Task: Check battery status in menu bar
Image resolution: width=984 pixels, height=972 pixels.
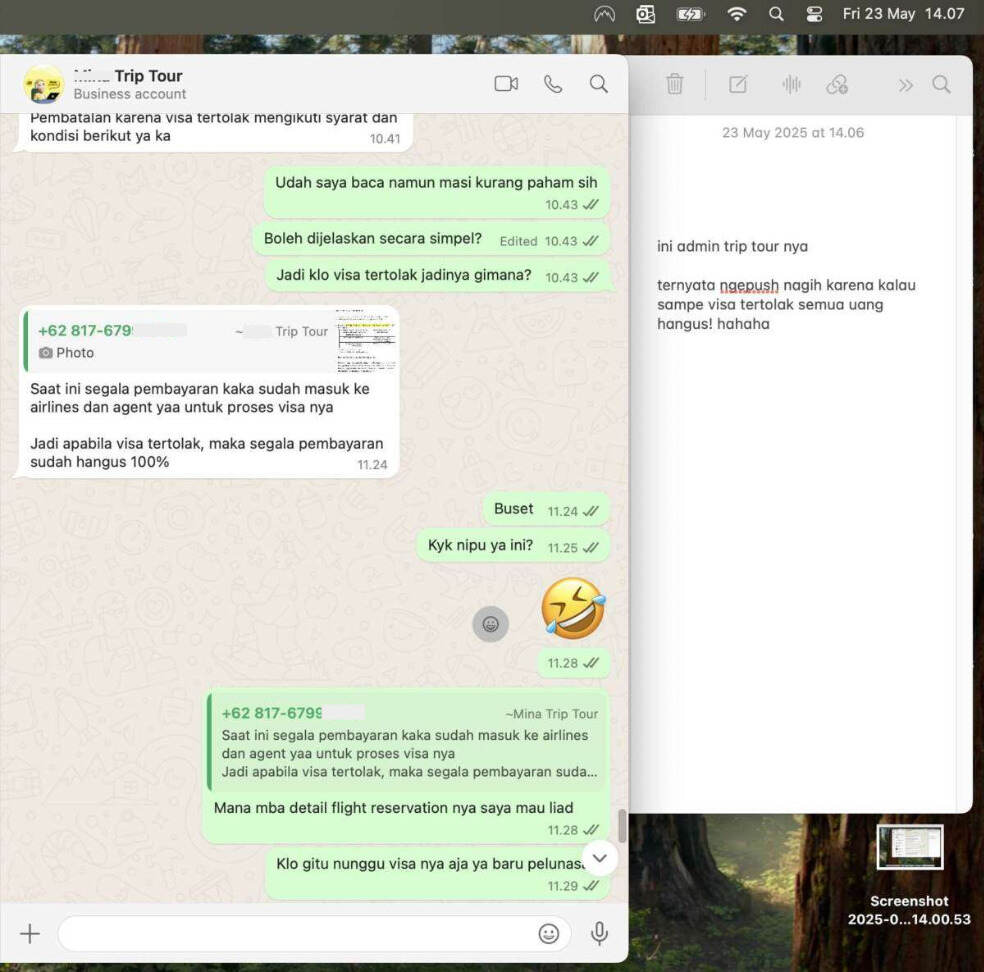Action: point(690,14)
